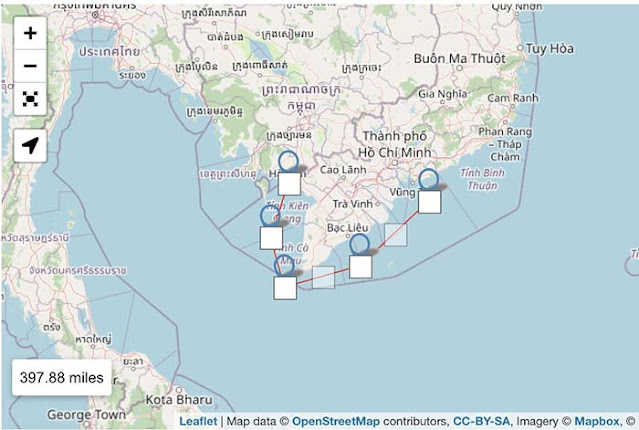Select the route marker at Cà Mau's southern tip

coord(285,288)
